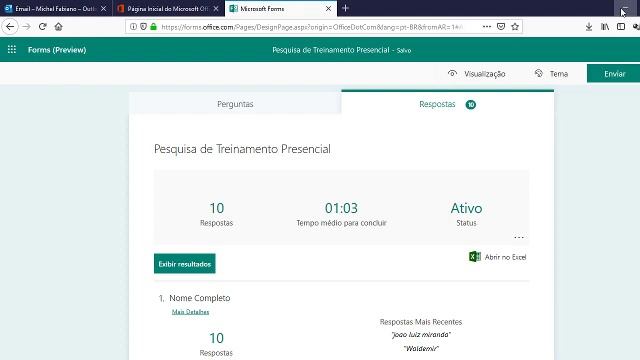Image resolution: width=640 pixels, height=360 pixels.
Task: Go back with the browser back arrow
Action: click(10, 27)
